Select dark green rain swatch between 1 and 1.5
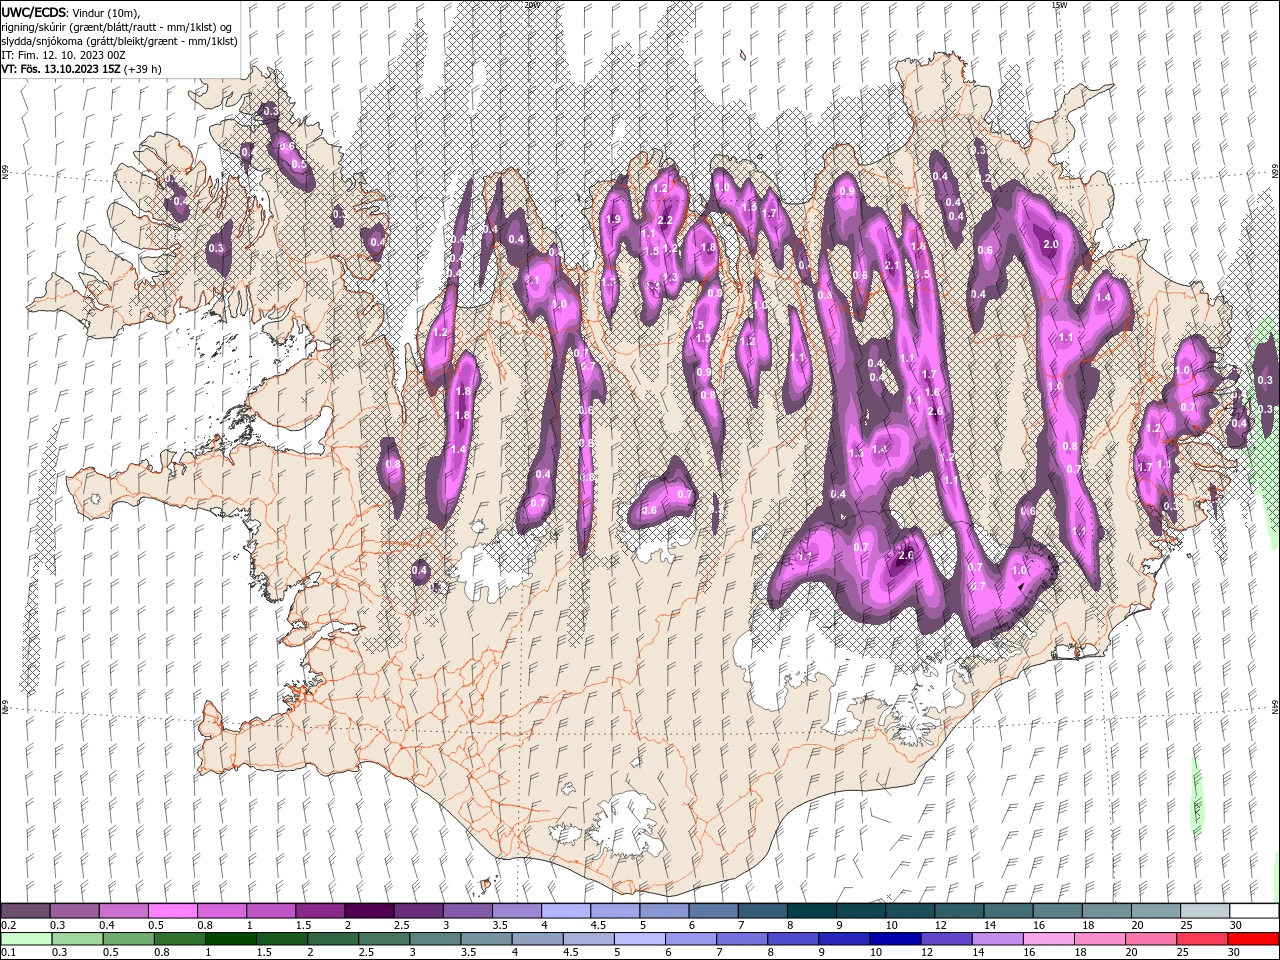This screenshot has width=1280, height=960. 230,939
